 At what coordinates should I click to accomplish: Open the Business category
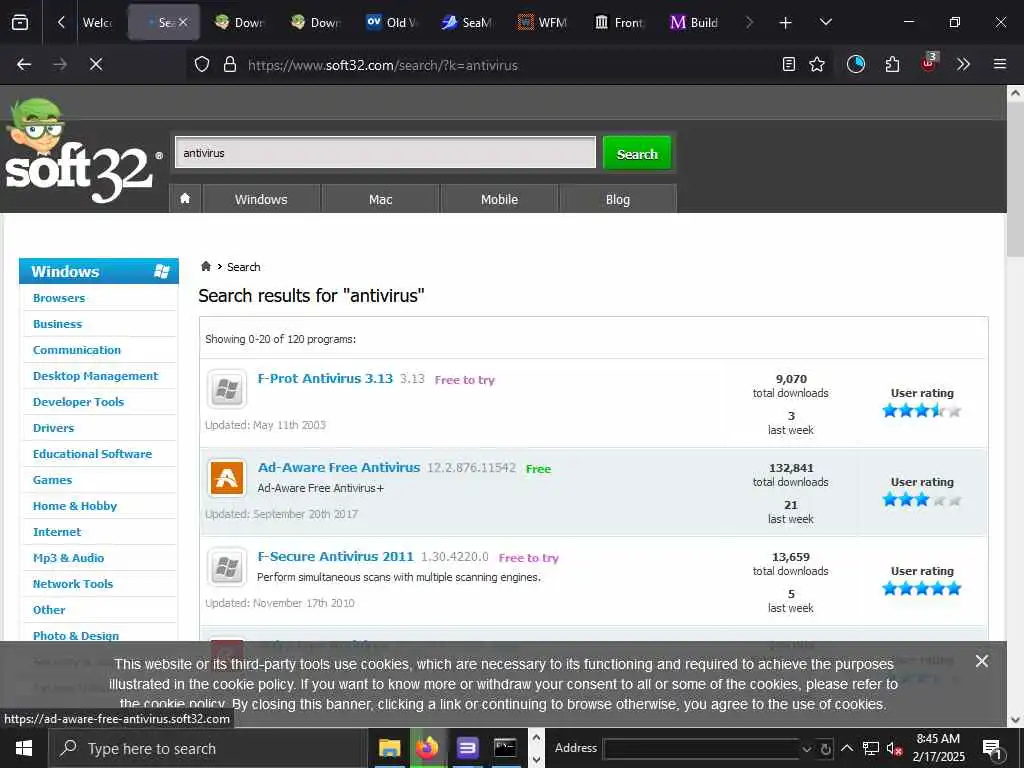[x=57, y=324]
